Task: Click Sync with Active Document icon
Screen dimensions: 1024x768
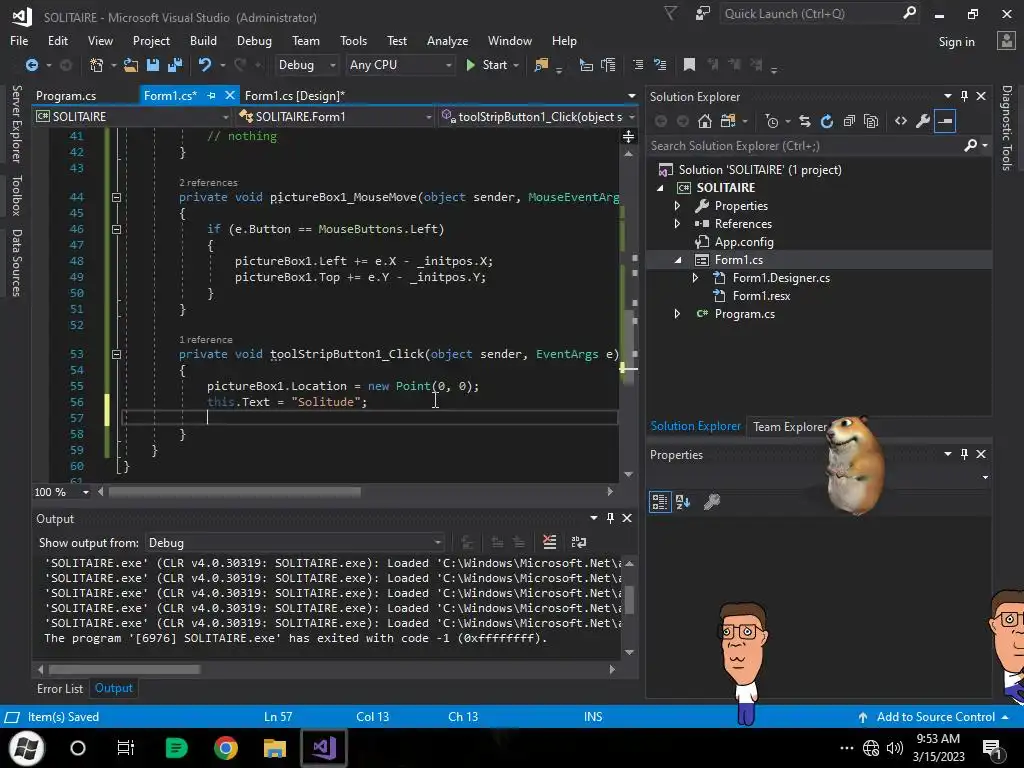Action: pos(805,121)
